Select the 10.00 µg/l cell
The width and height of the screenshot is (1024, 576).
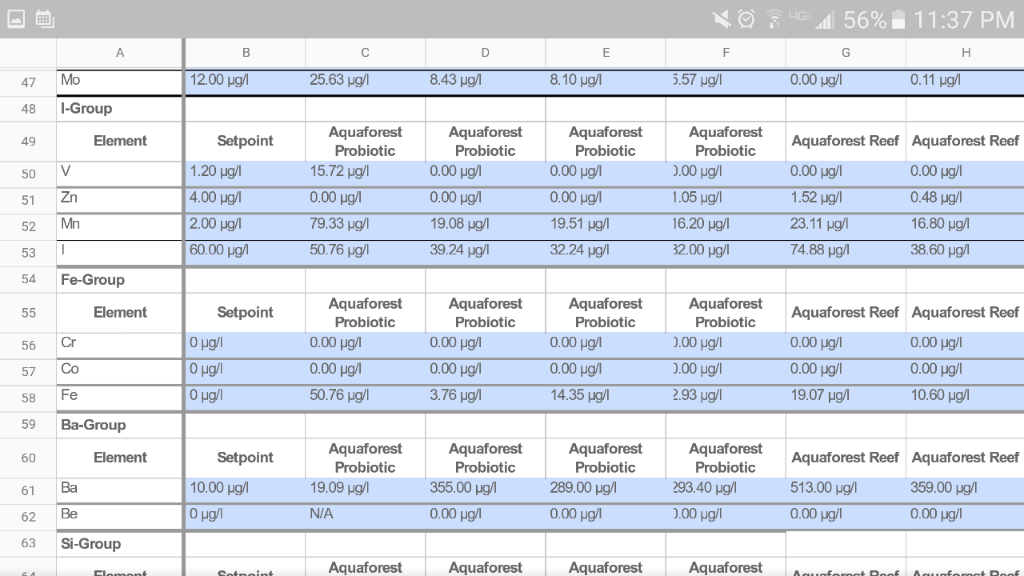(x=246, y=490)
